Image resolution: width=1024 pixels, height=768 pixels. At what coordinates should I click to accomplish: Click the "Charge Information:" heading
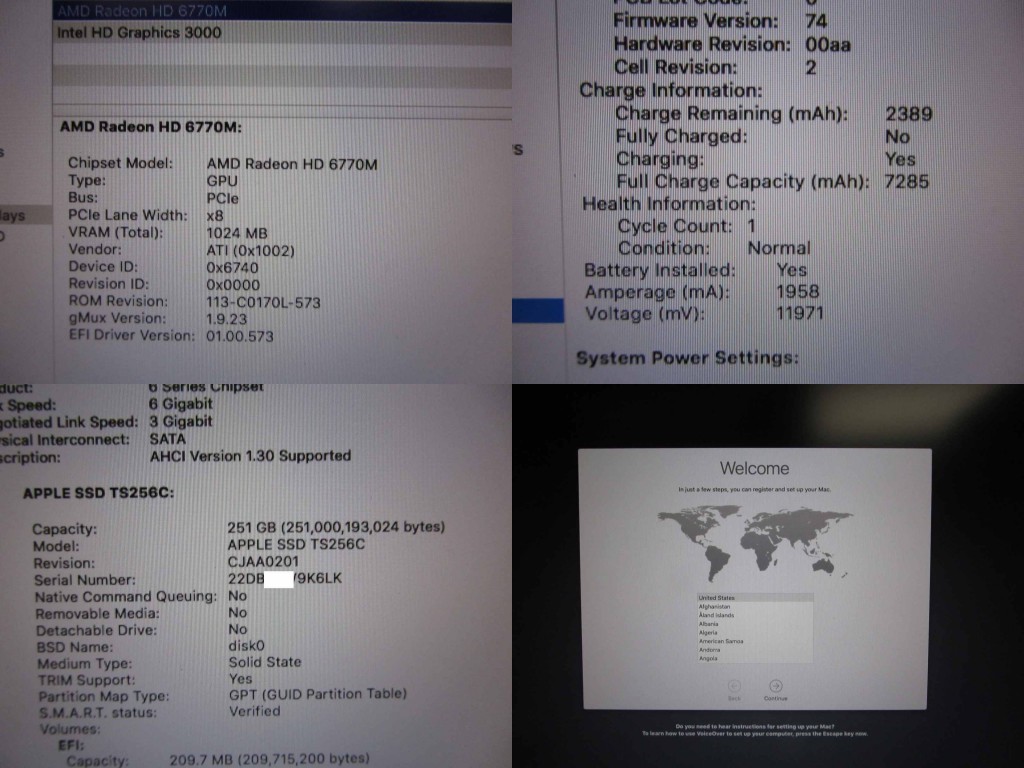pos(671,90)
